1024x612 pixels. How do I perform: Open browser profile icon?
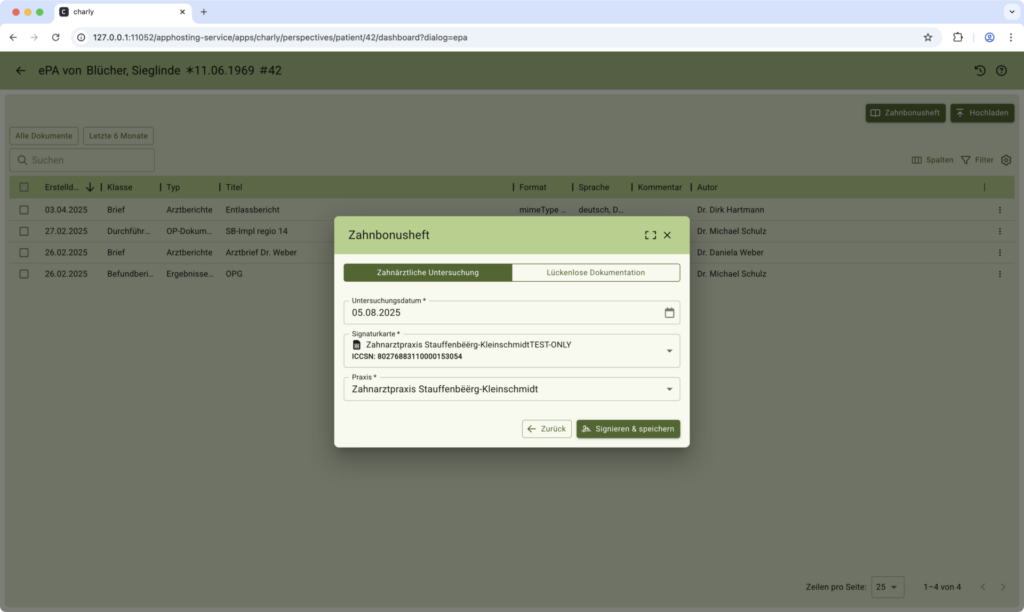coord(989,37)
